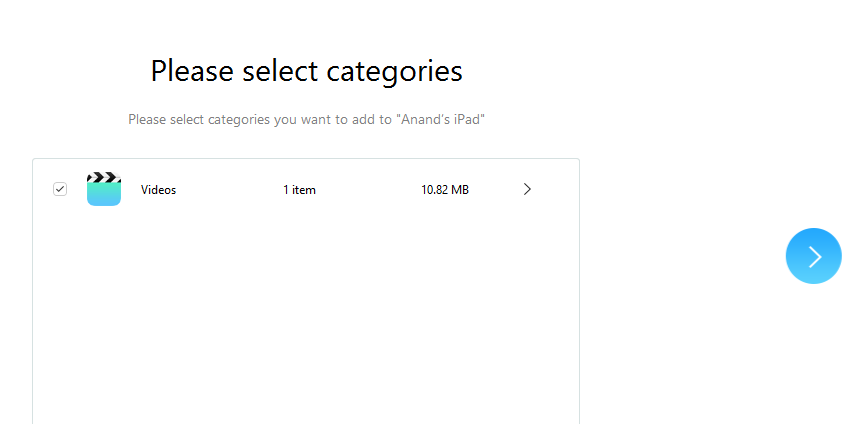Click the "Please select categories" heading

[x=306, y=72]
